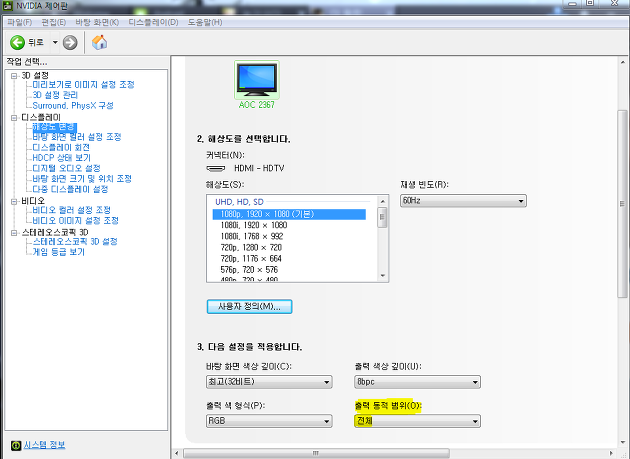Viewport: 630px width, 459px height.
Task: Collapse the 스테레오스코픽 3D tree node
Action: click(x=14, y=233)
